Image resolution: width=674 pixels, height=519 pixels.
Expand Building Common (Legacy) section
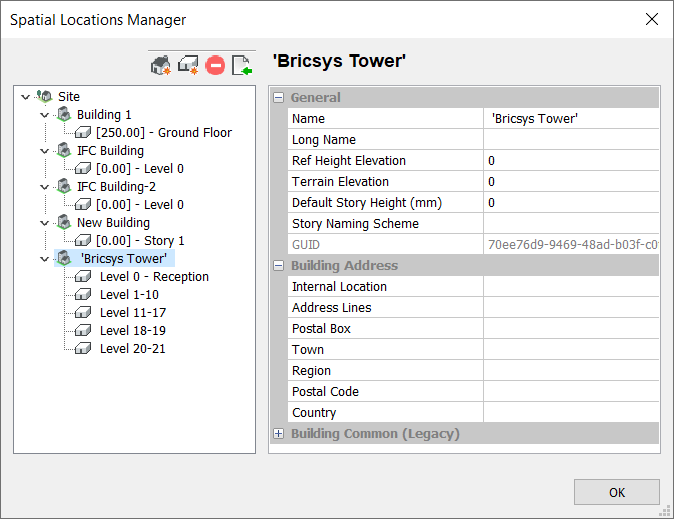point(279,434)
